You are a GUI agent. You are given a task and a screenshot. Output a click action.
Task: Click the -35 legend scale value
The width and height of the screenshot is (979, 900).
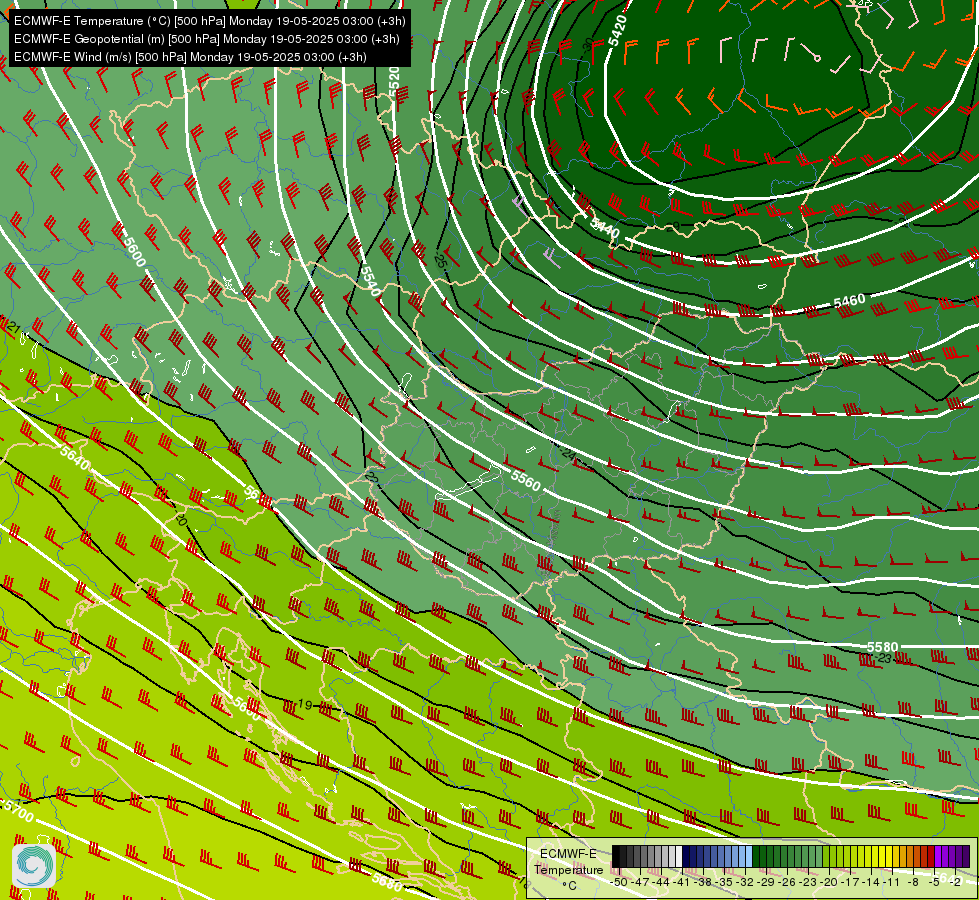[724, 882]
